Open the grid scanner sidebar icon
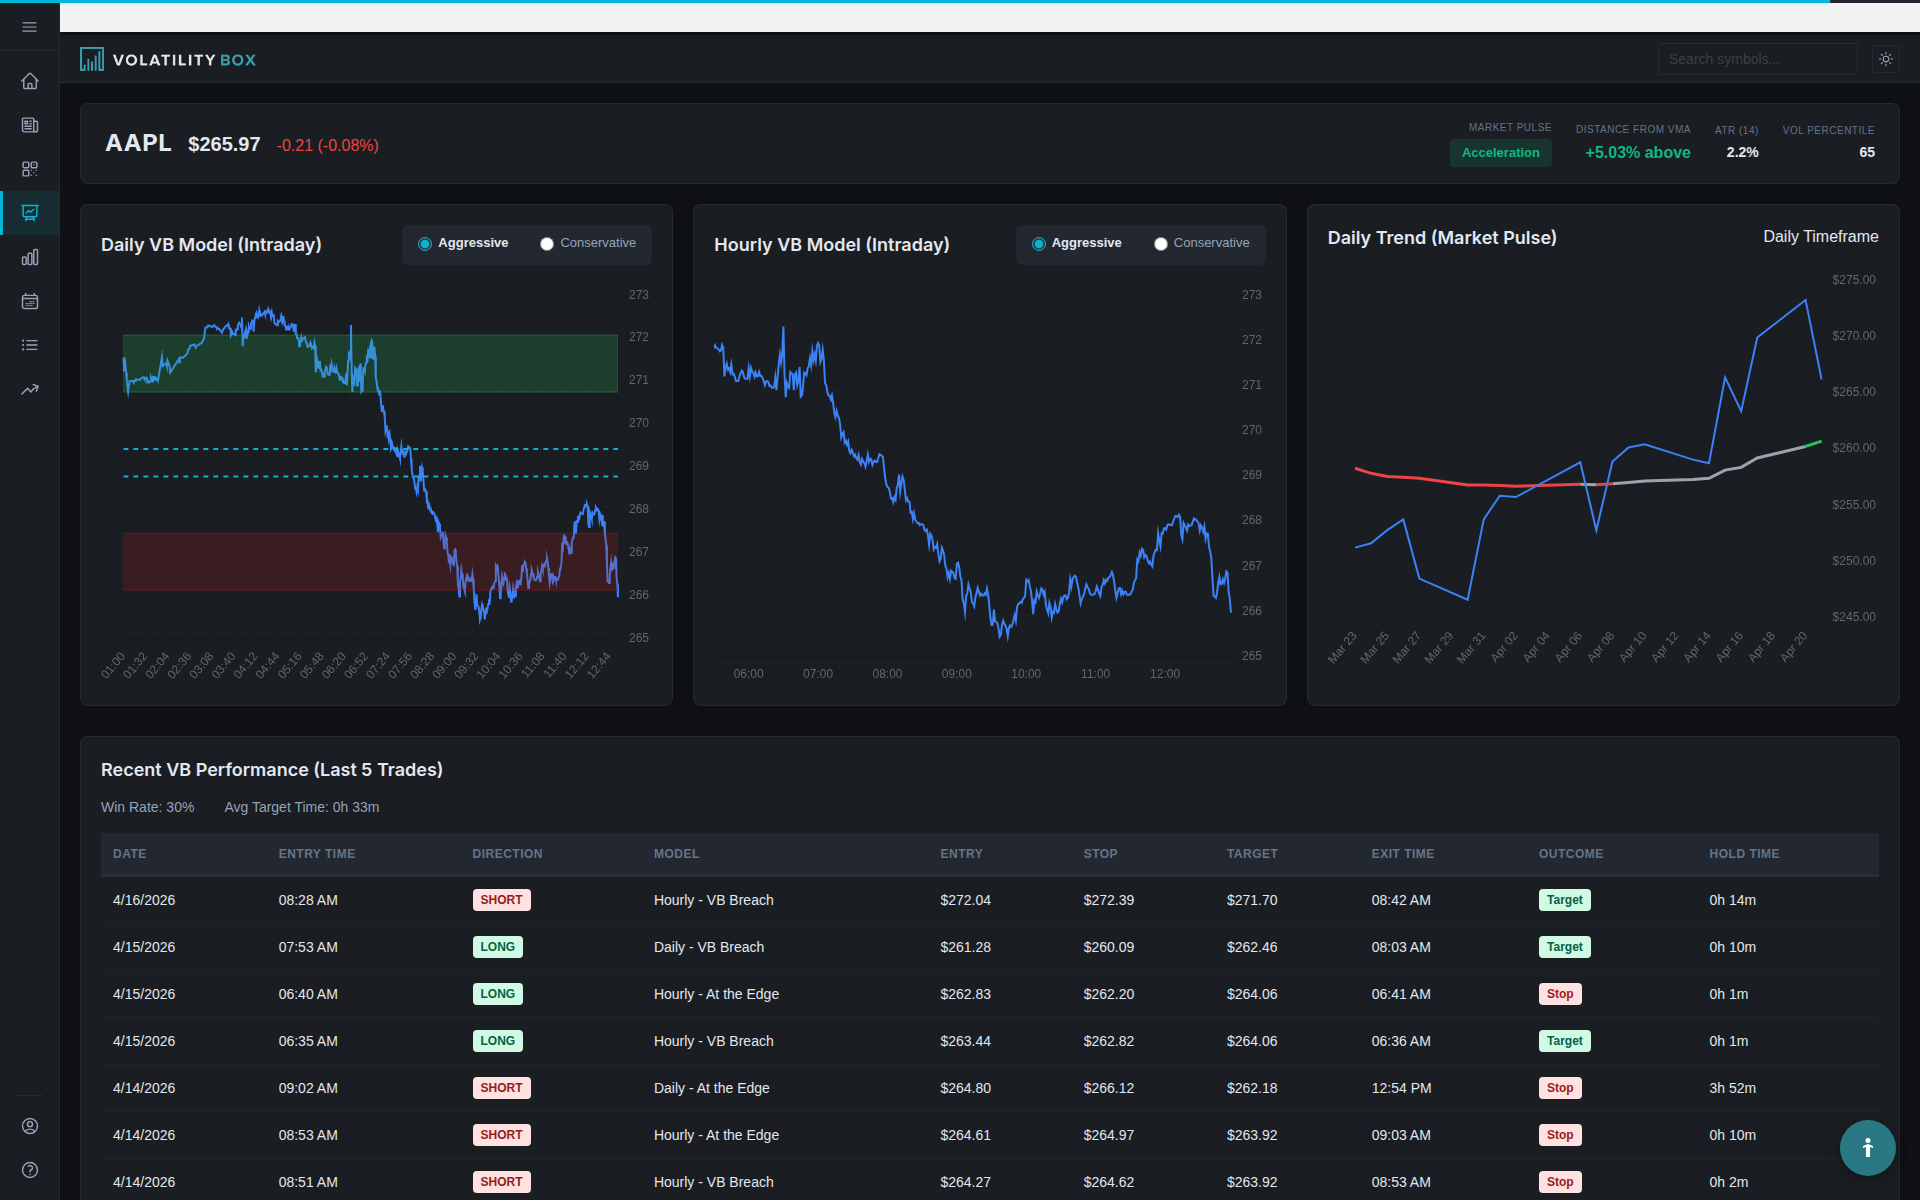 pyautogui.click(x=30, y=169)
